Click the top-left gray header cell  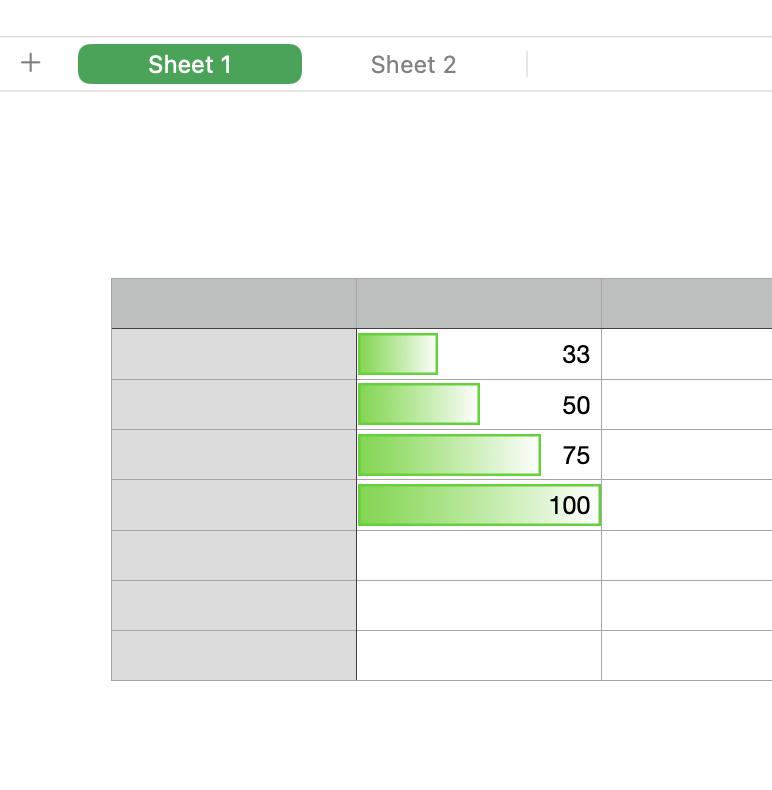pos(233,303)
